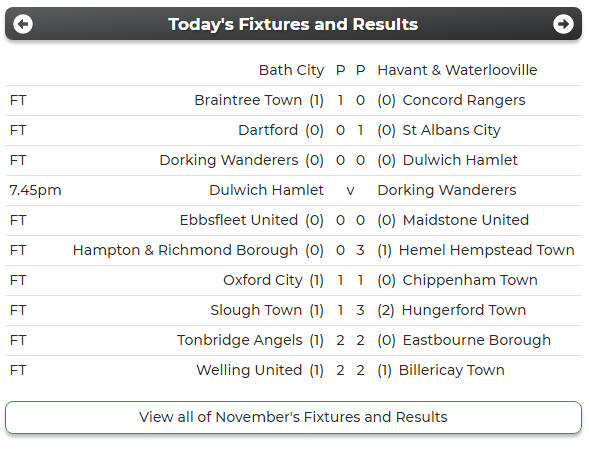Select Hemel Hempstead Town team name
The height and width of the screenshot is (449, 589).
click(x=486, y=250)
